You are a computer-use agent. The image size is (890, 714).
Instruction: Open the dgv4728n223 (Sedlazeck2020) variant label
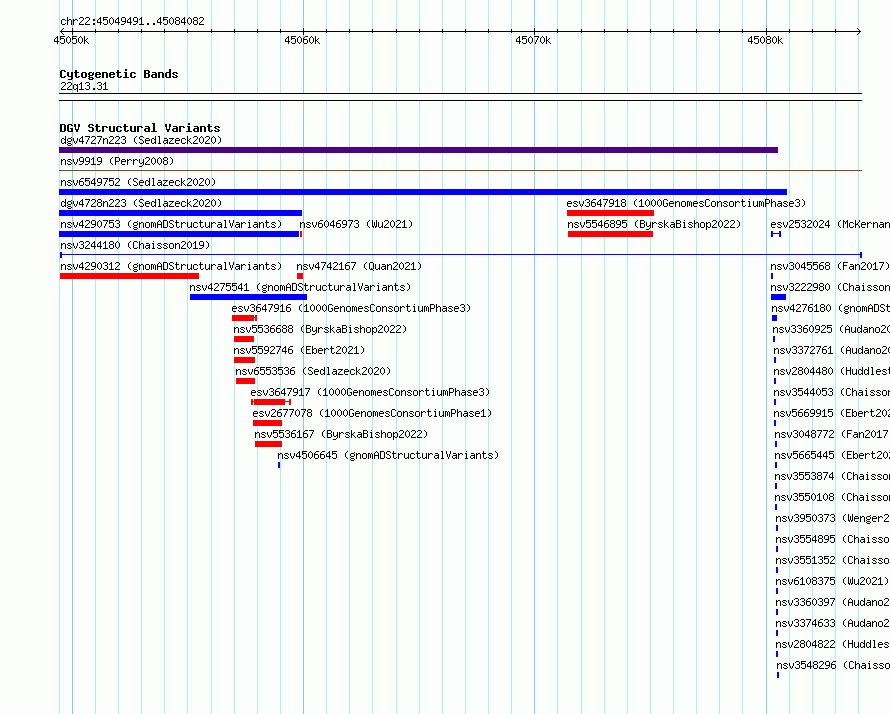(x=141, y=203)
